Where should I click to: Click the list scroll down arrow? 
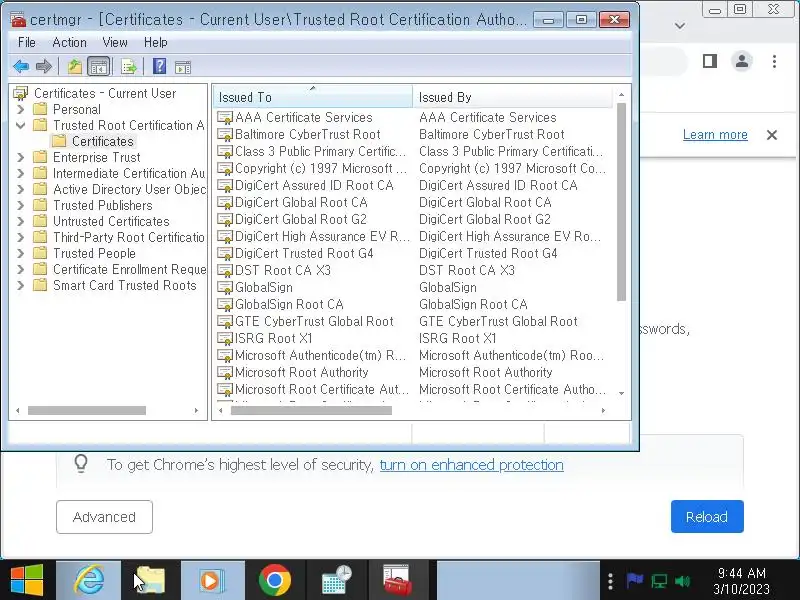(621, 393)
